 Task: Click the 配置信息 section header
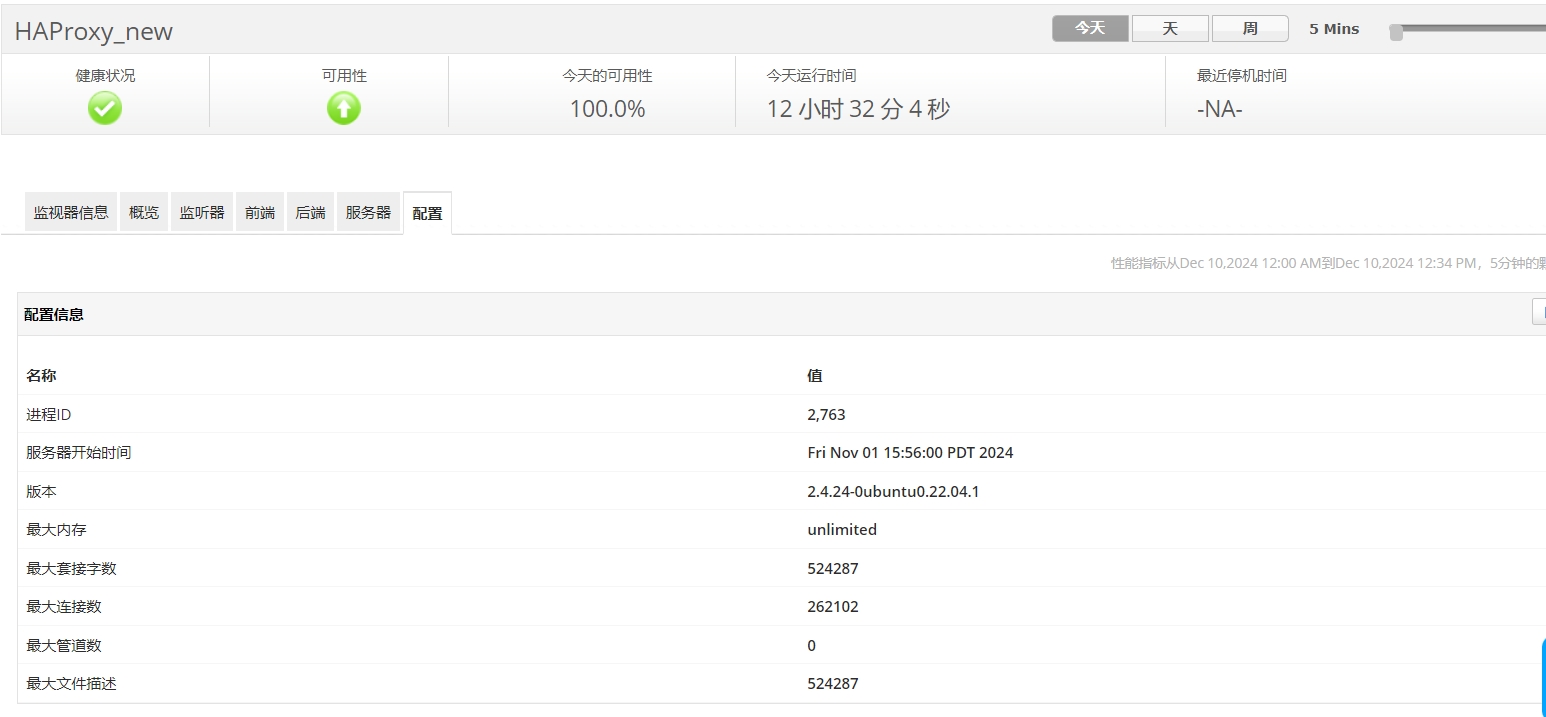click(54, 314)
